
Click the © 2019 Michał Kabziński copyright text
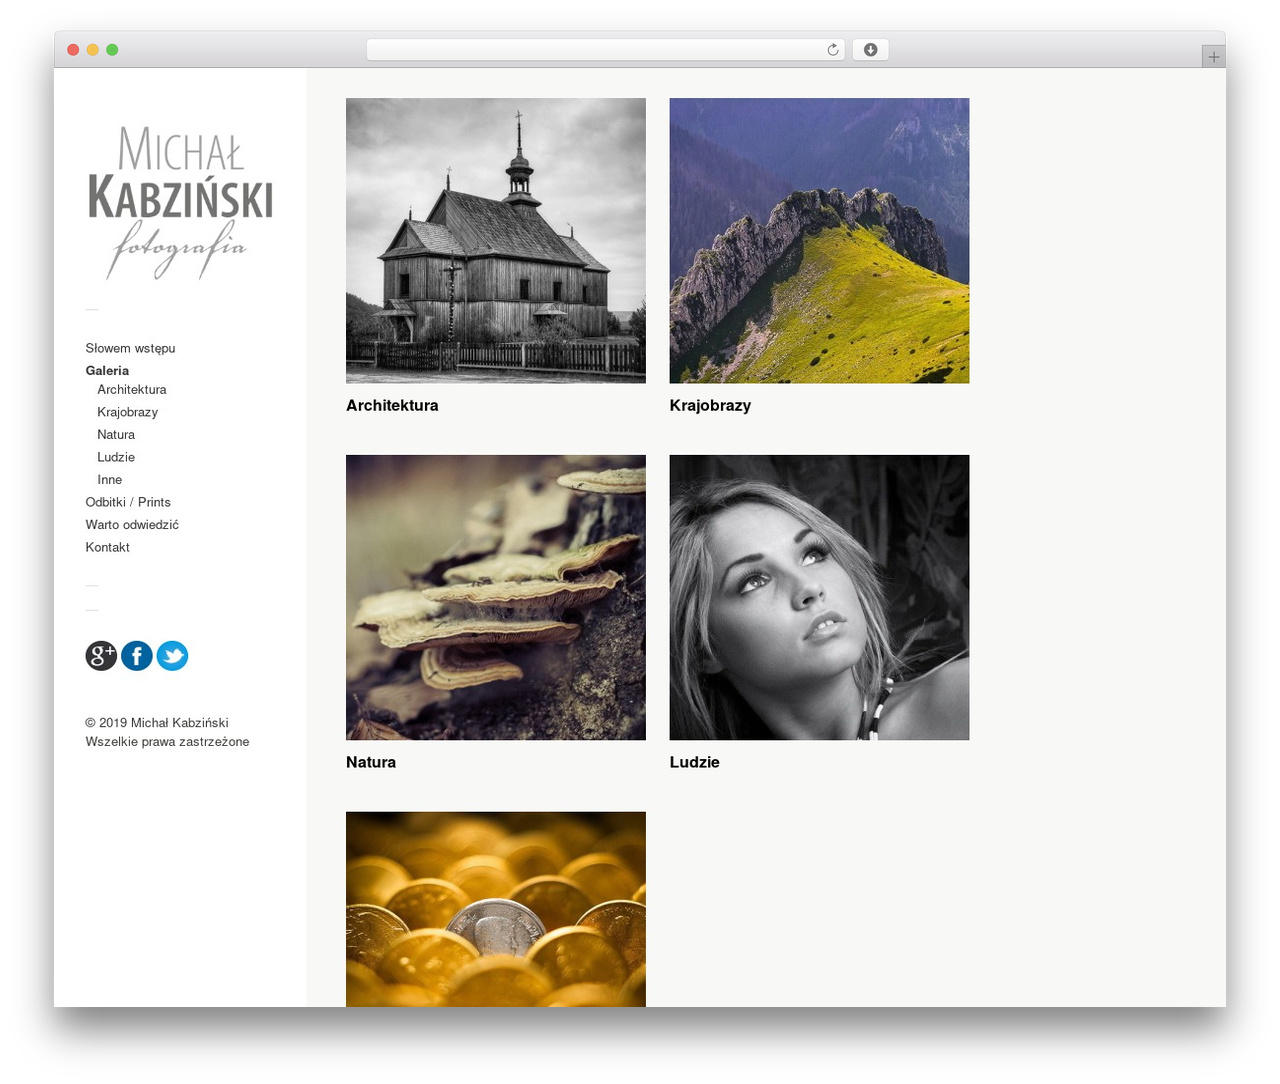pos(157,722)
